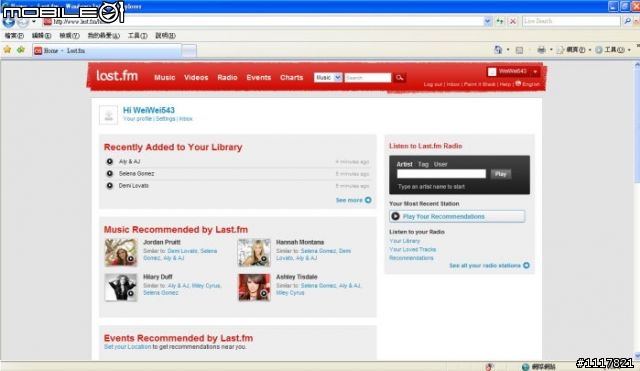Click the Add to Favorites green star

point(21,50)
